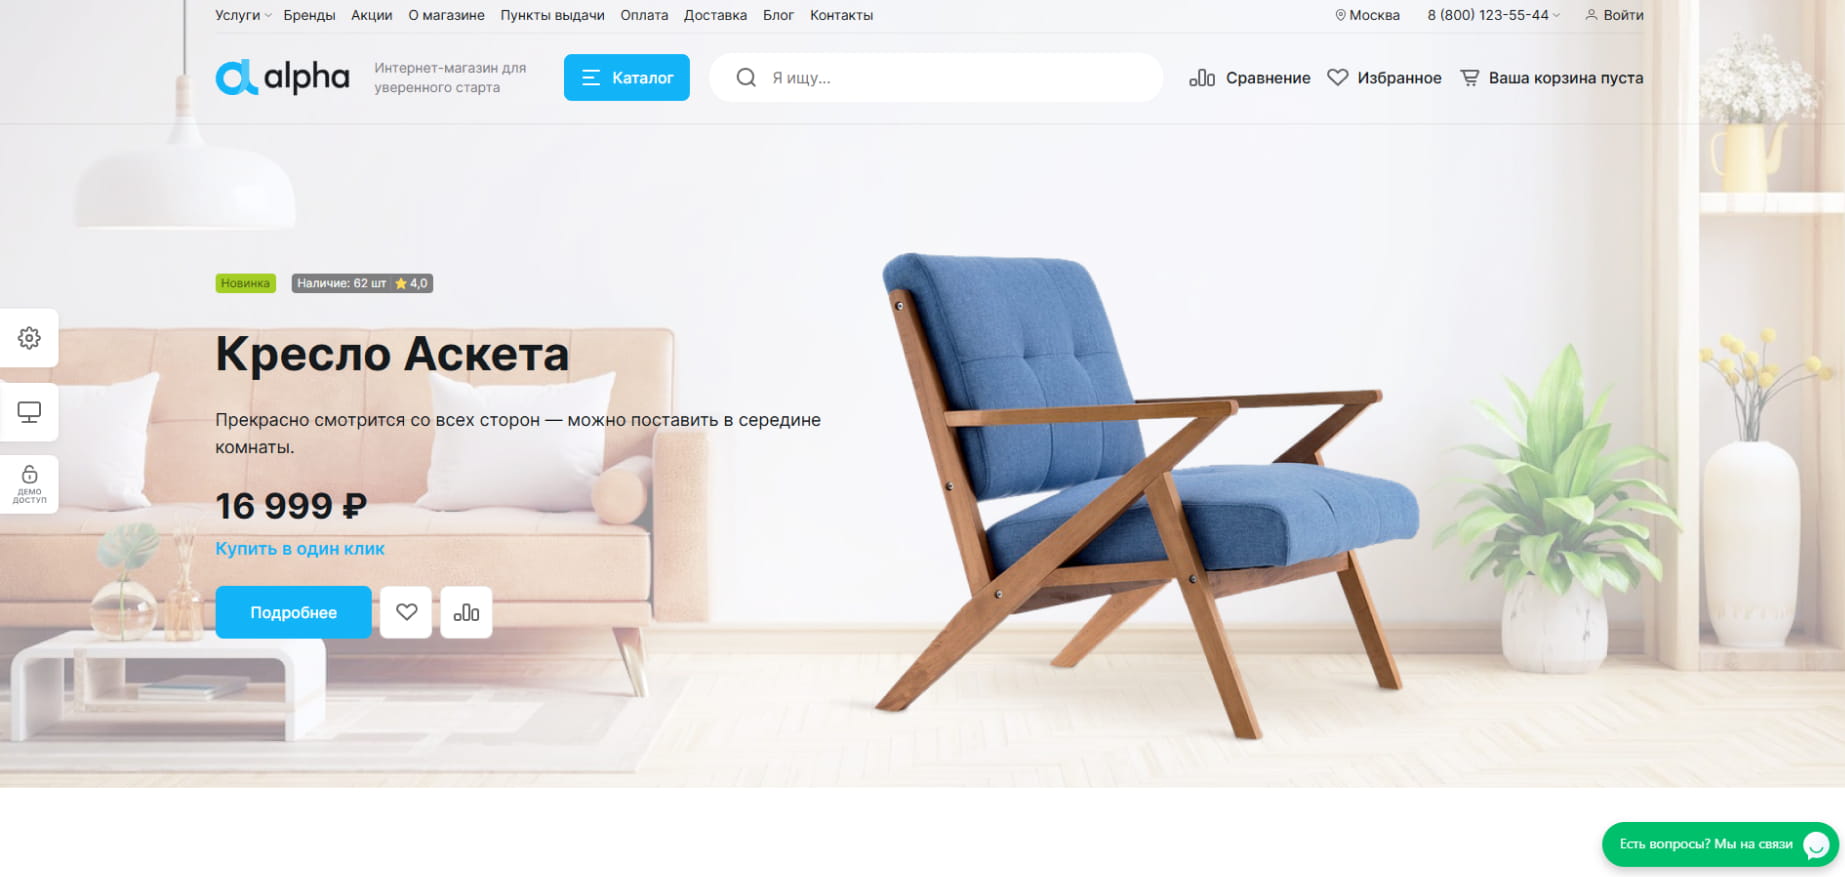Select the Москва city selector
Viewport: 1845px width, 877px height.
(x=1367, y=15)
